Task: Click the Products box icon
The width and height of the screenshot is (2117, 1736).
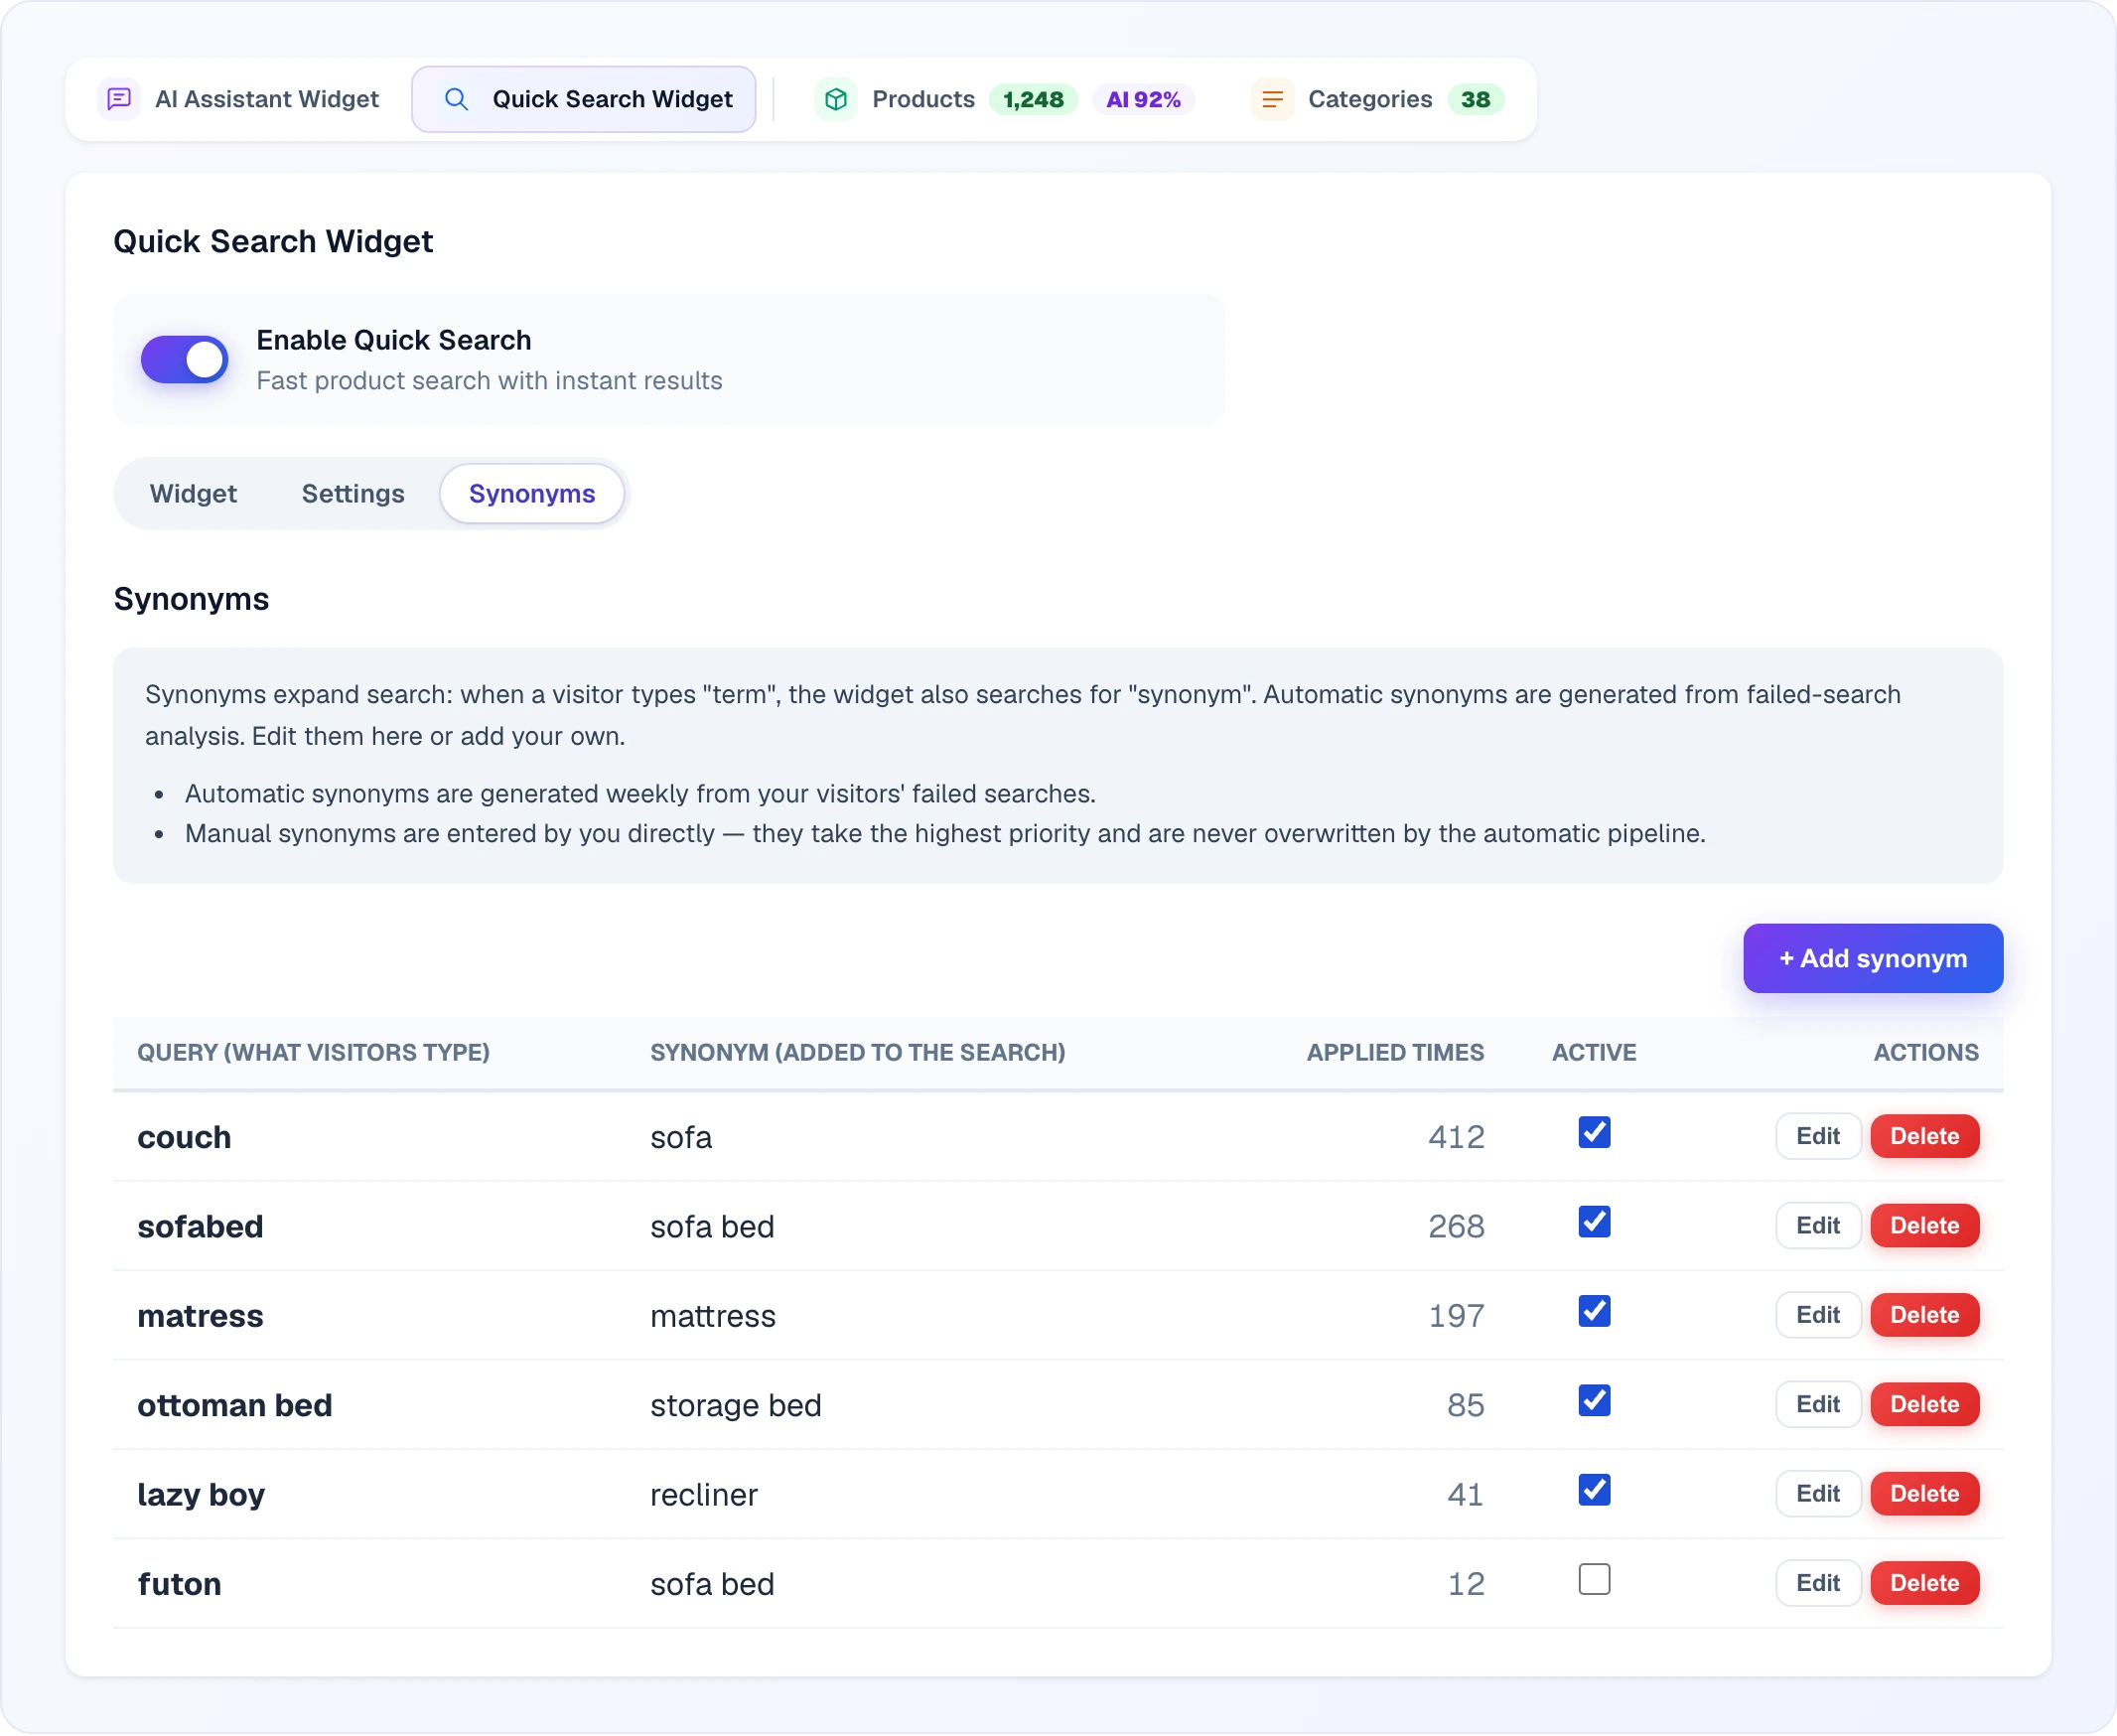Action: 836,99
